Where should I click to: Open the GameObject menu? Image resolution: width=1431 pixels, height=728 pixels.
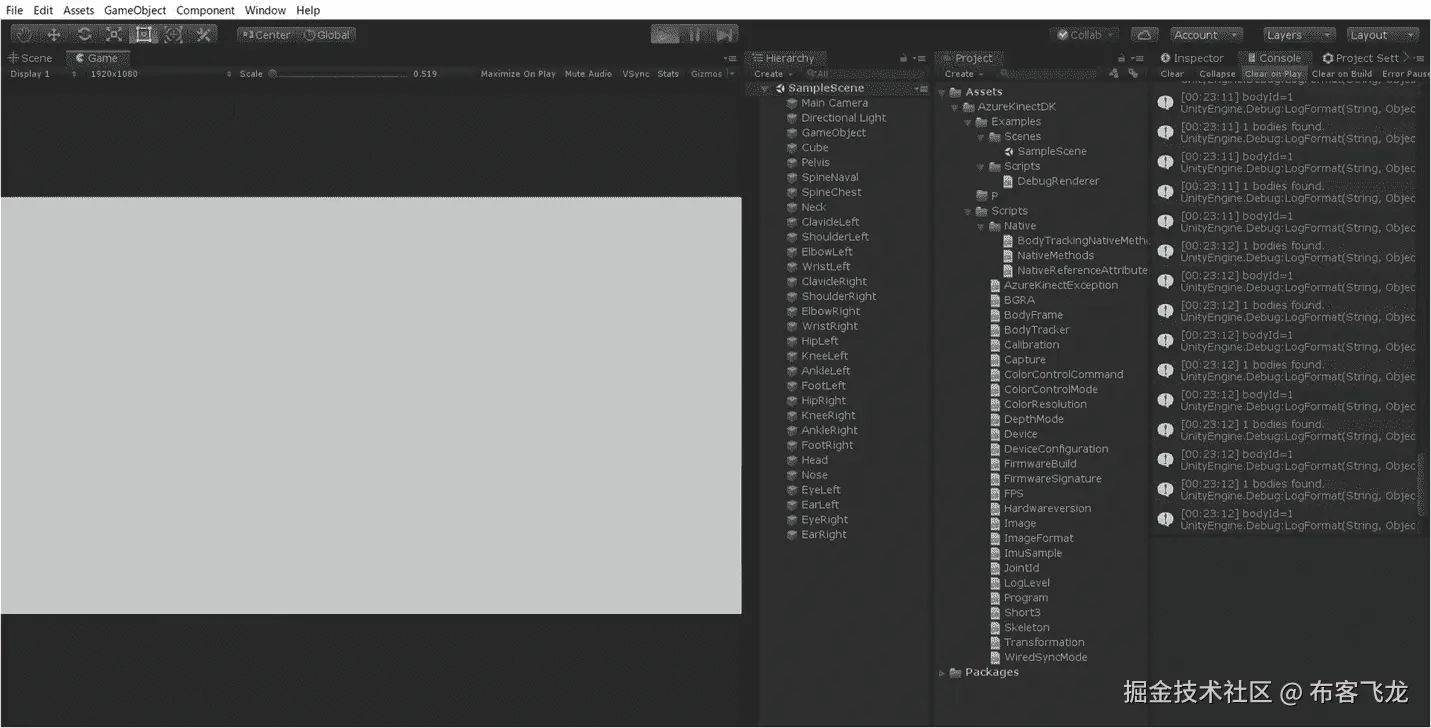(x=135, y=10)
